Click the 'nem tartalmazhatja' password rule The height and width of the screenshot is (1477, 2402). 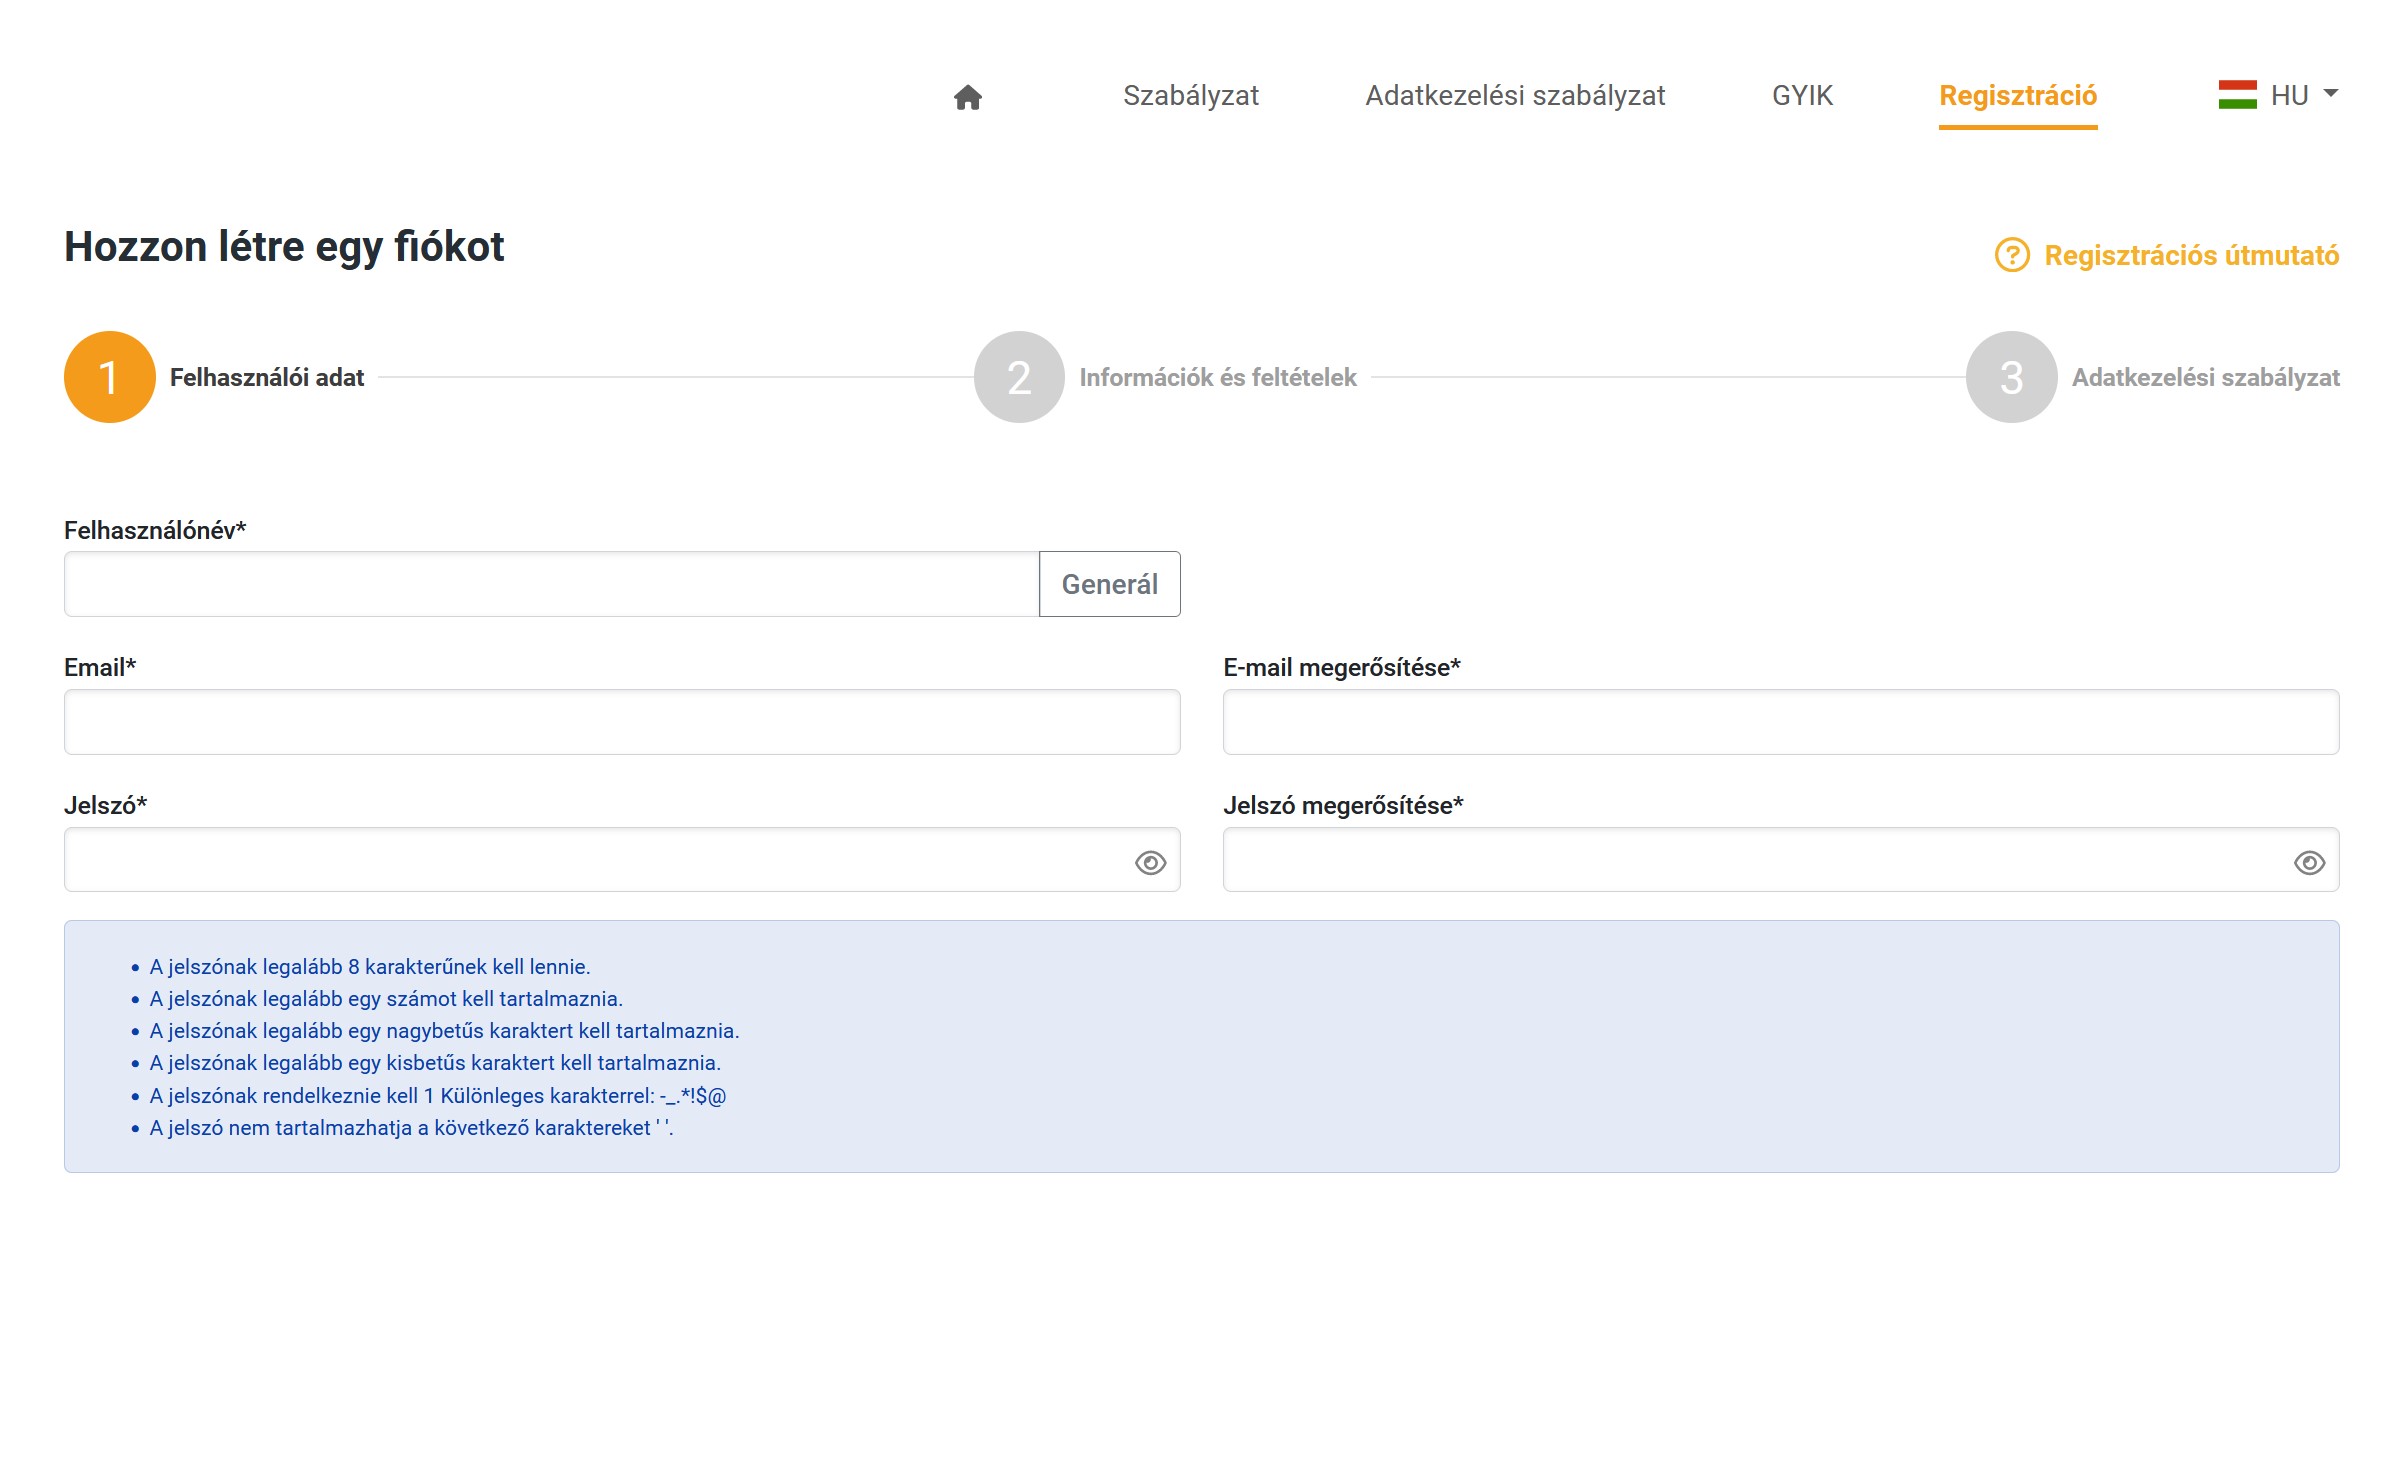[411, 1128]
